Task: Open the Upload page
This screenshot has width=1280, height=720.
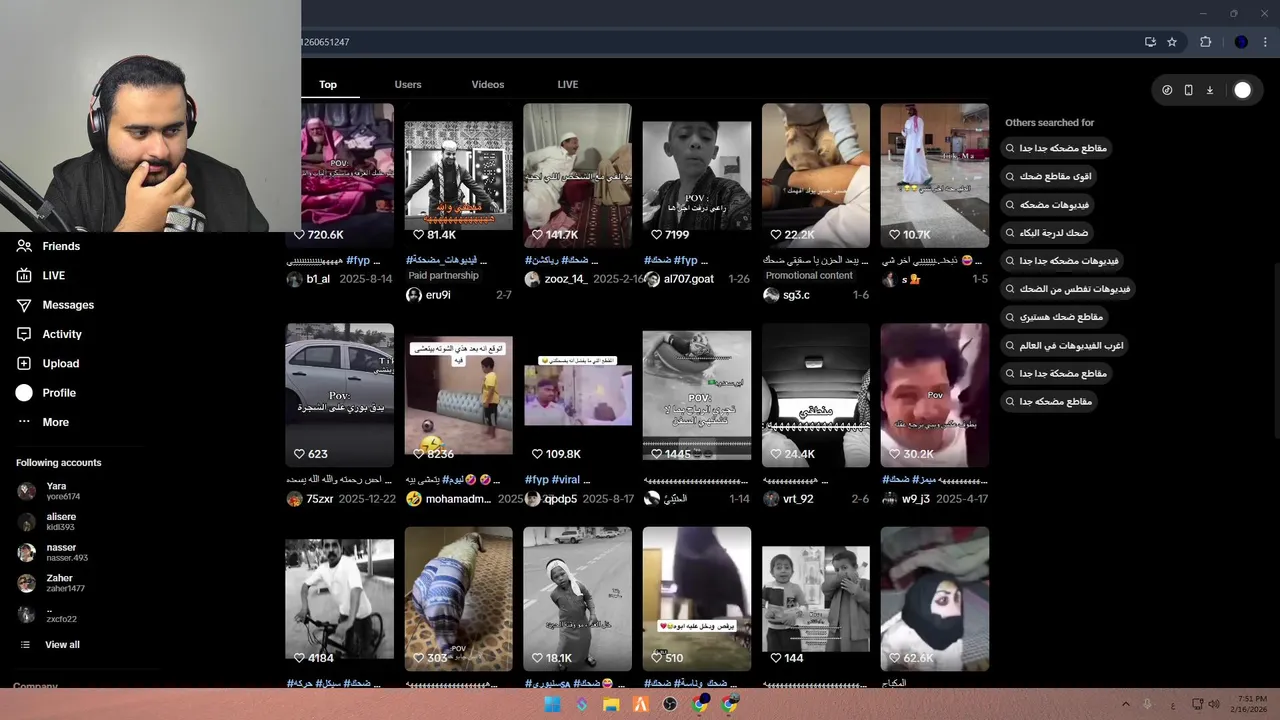Action: [60, 363]
